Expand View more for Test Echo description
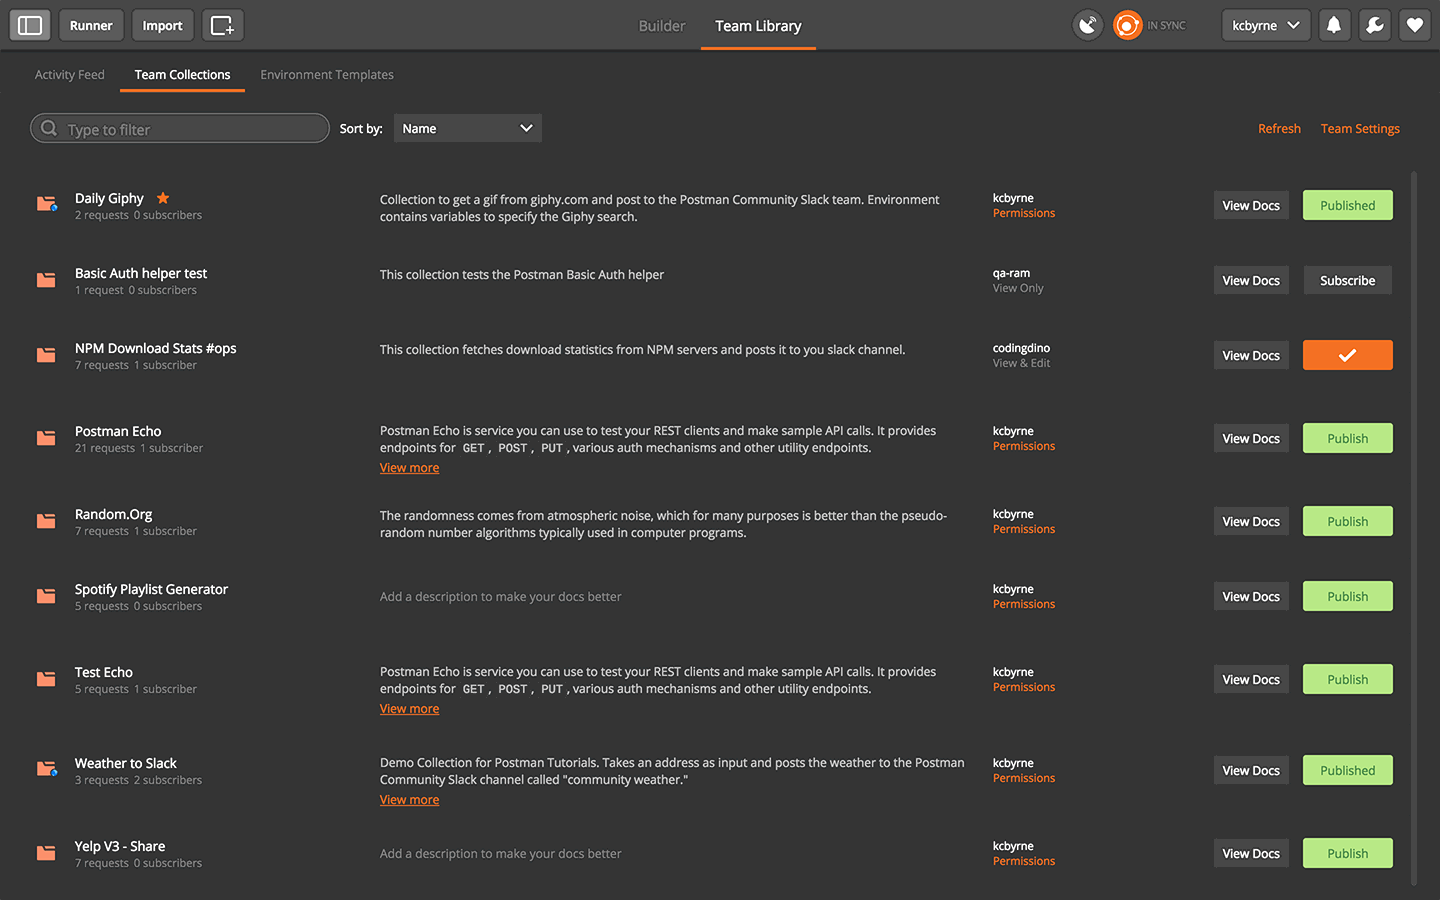This screenshot has width=1440, height=900. pyautogui.click(x=409, y=708)
